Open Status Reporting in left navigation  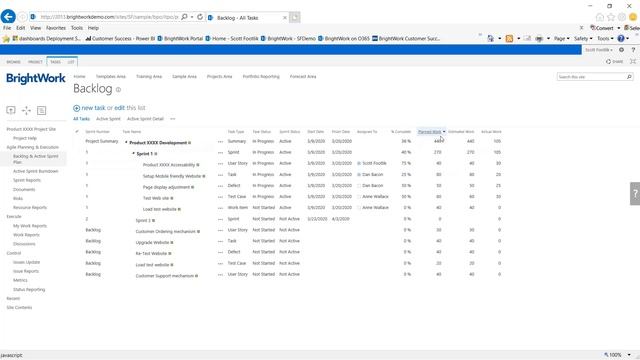click(29, 289)
